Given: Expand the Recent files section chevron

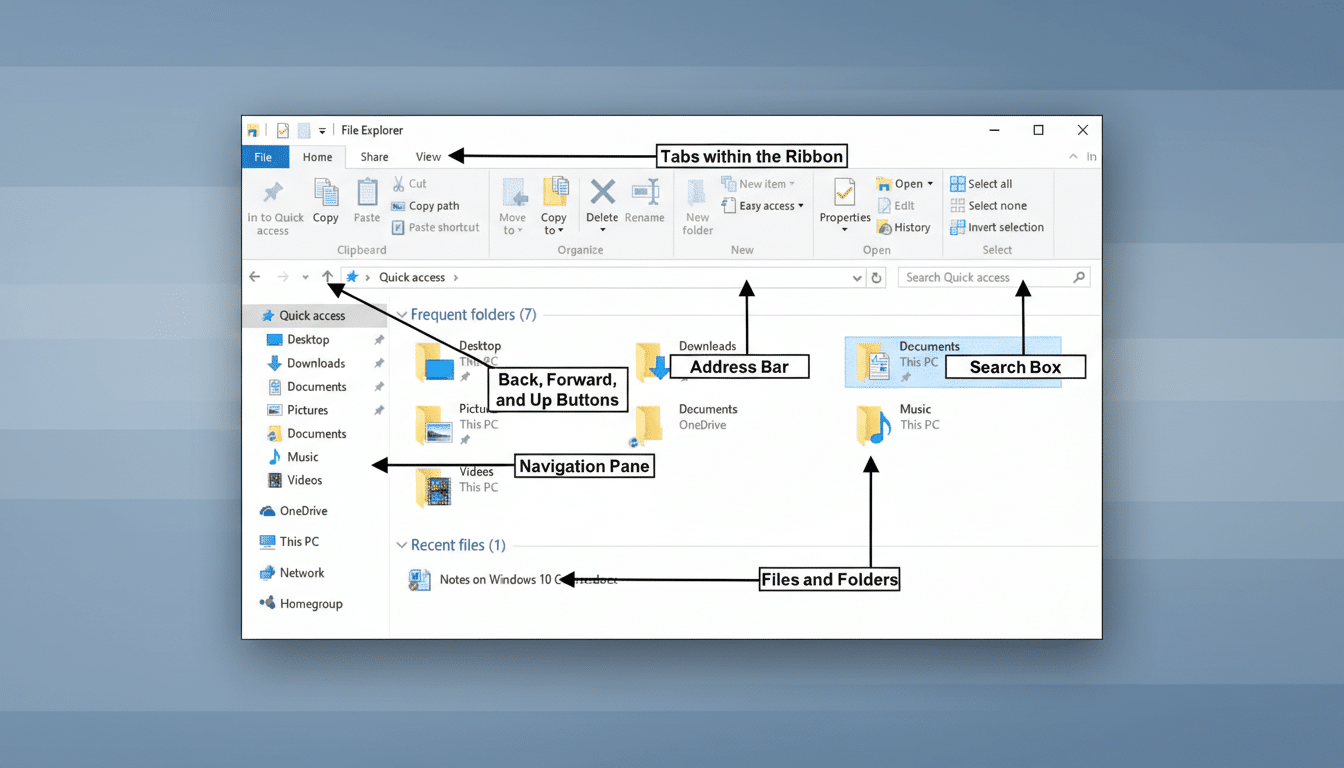Looking at the screenshot, I should pyautogui.click(x=401, y=545).
